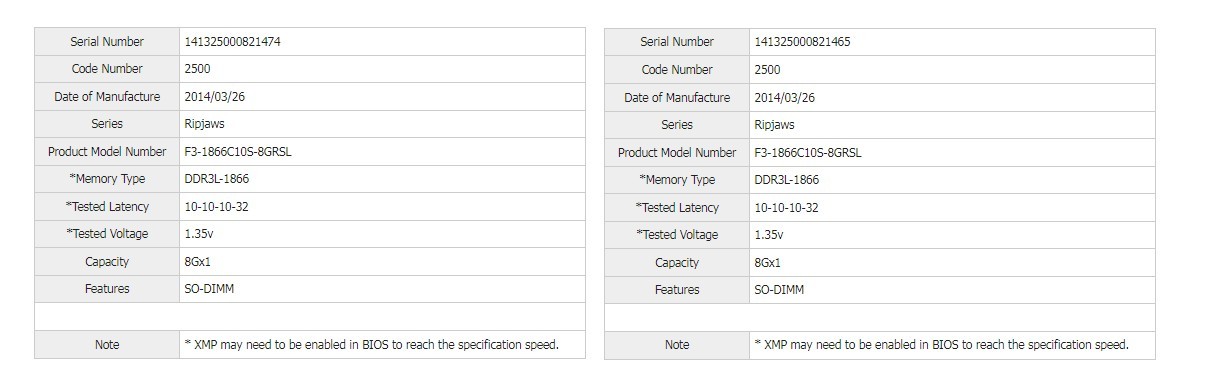The height and width of the screenshot is (389, 1219).
Task: Click the left table's Code Number value 2500
Action: point(197,69)
